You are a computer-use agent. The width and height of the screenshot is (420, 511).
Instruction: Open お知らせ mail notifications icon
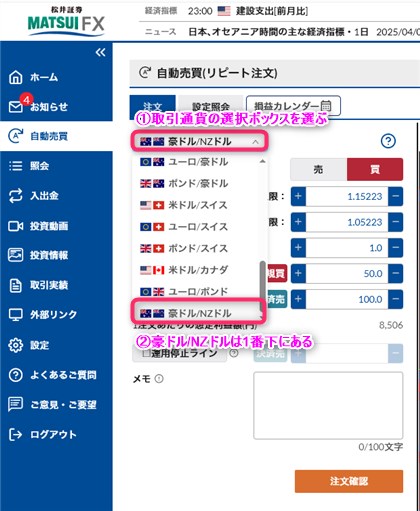coord(15,107)
